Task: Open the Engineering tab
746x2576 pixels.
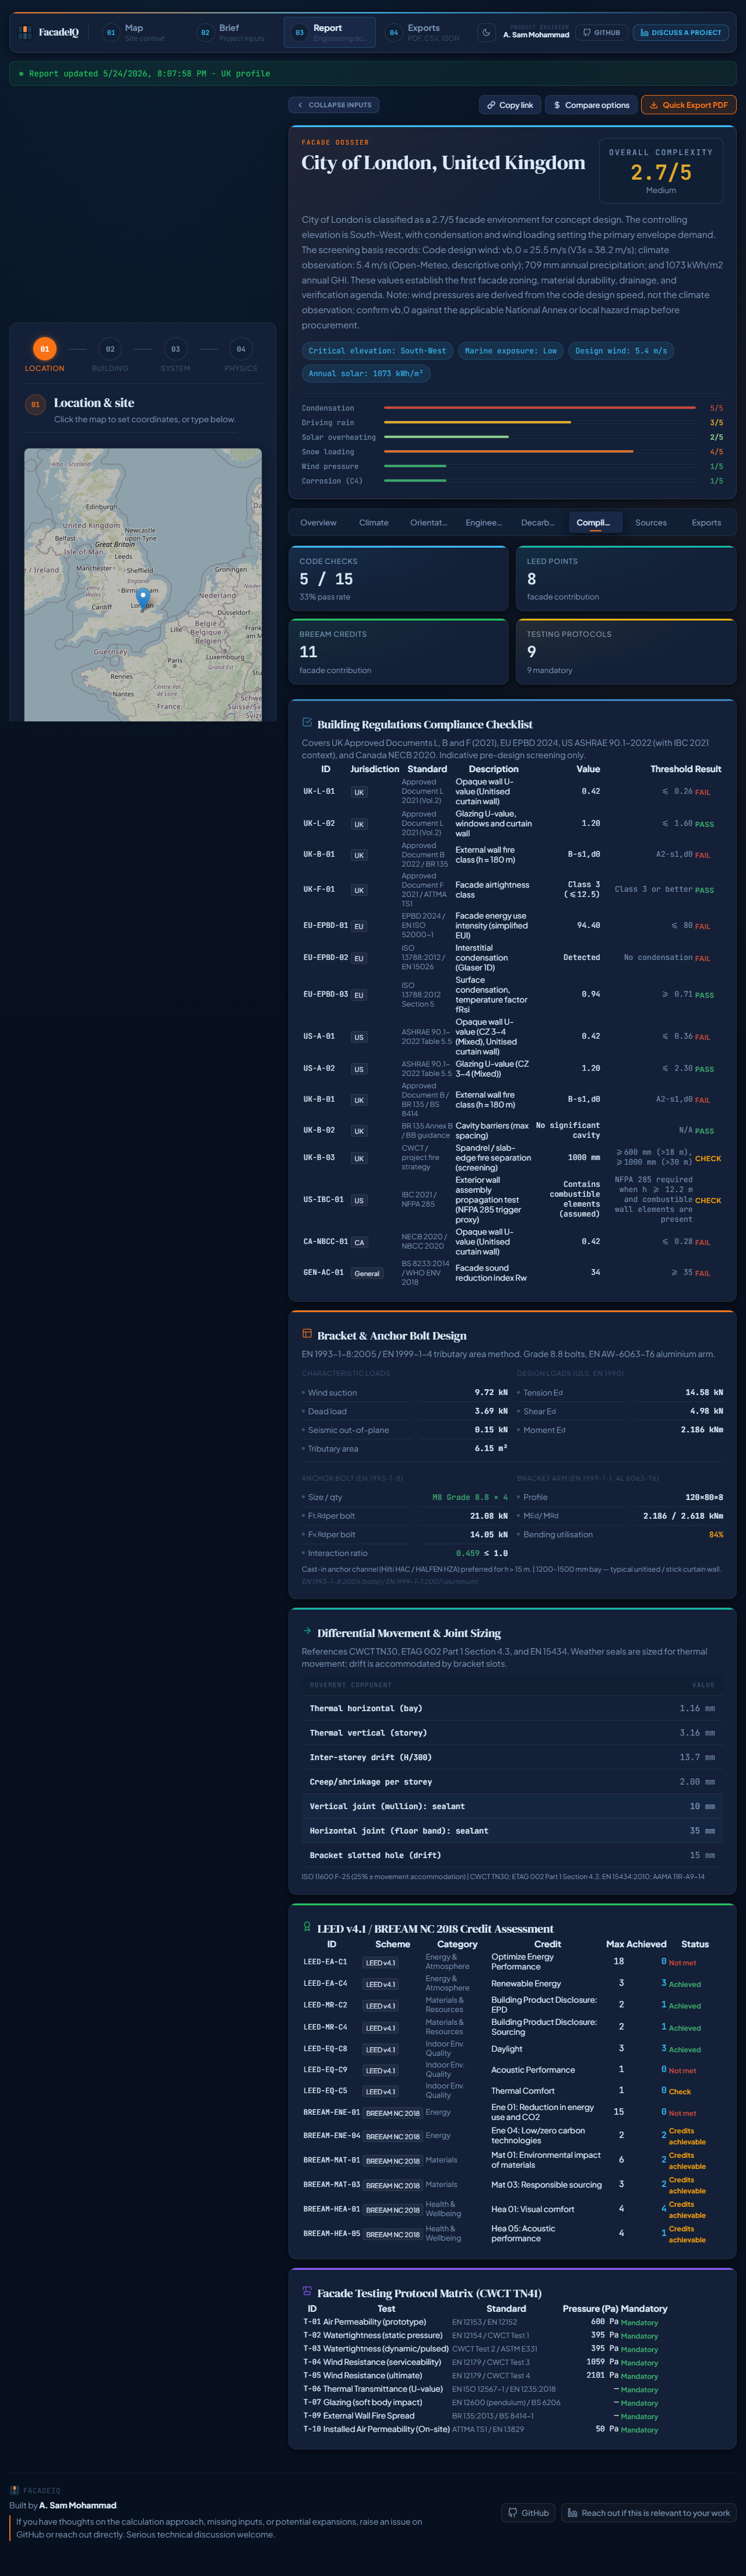Action: 484,523
